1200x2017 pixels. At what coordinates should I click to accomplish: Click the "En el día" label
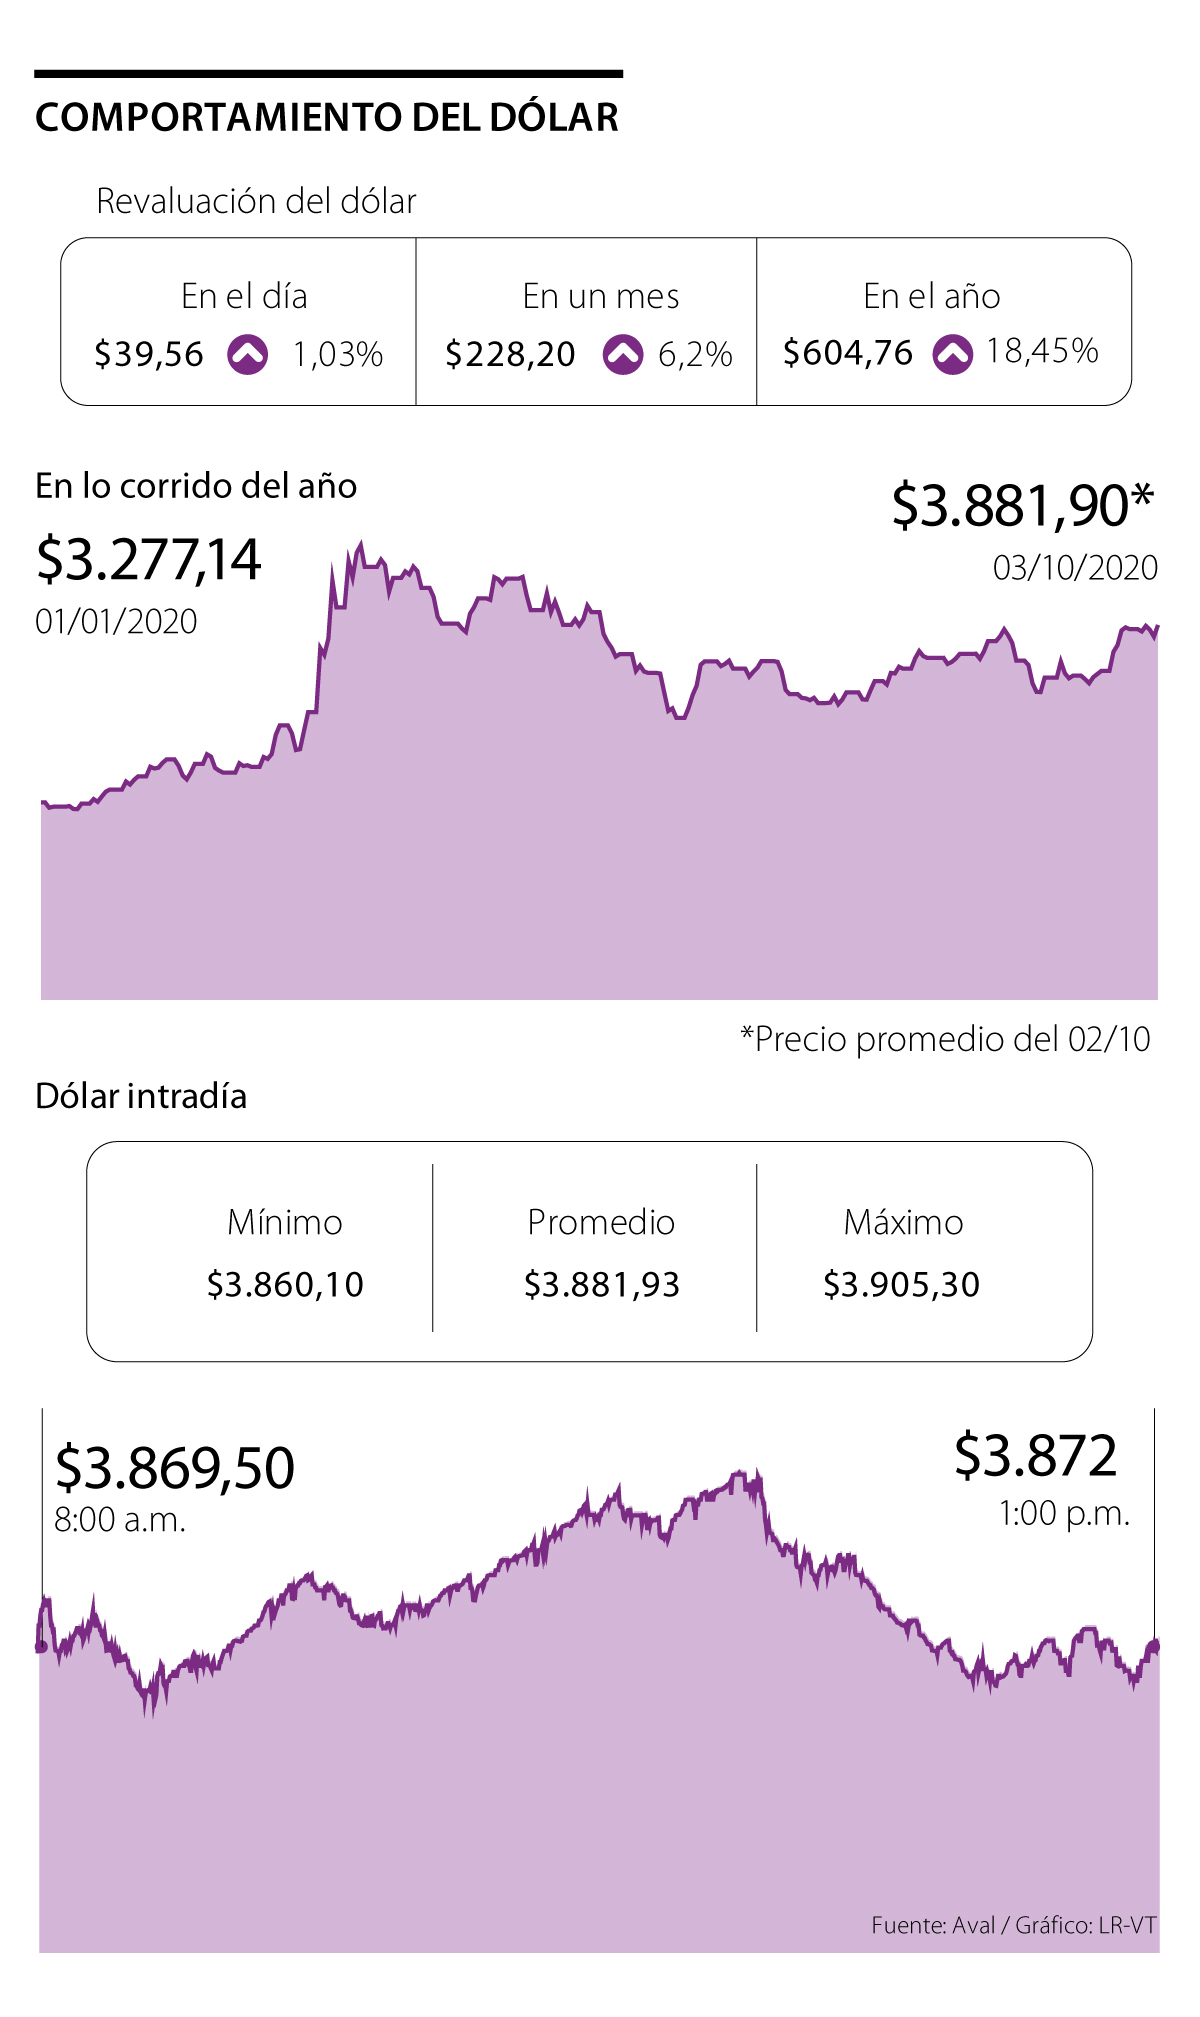click(x=244, y=297)
